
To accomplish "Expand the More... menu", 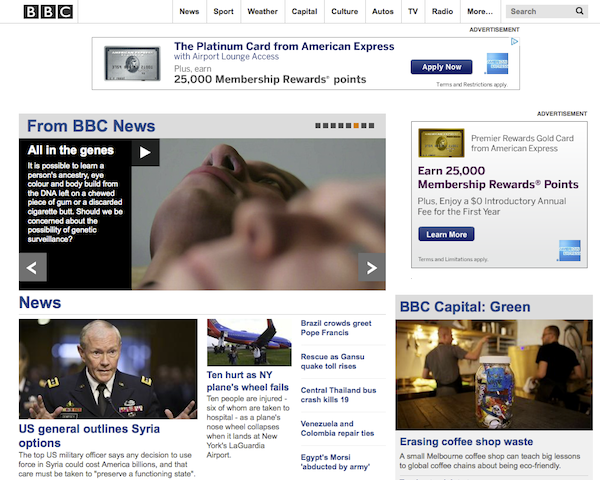I will coord(480,11).
